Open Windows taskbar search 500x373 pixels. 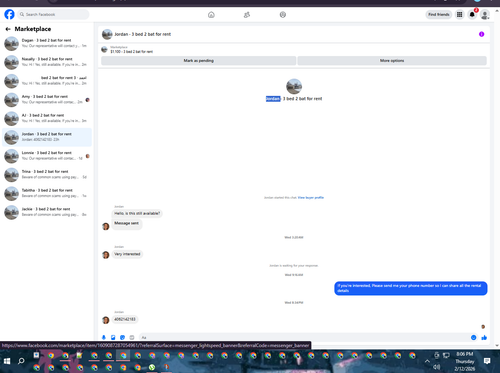click(21, 361)
